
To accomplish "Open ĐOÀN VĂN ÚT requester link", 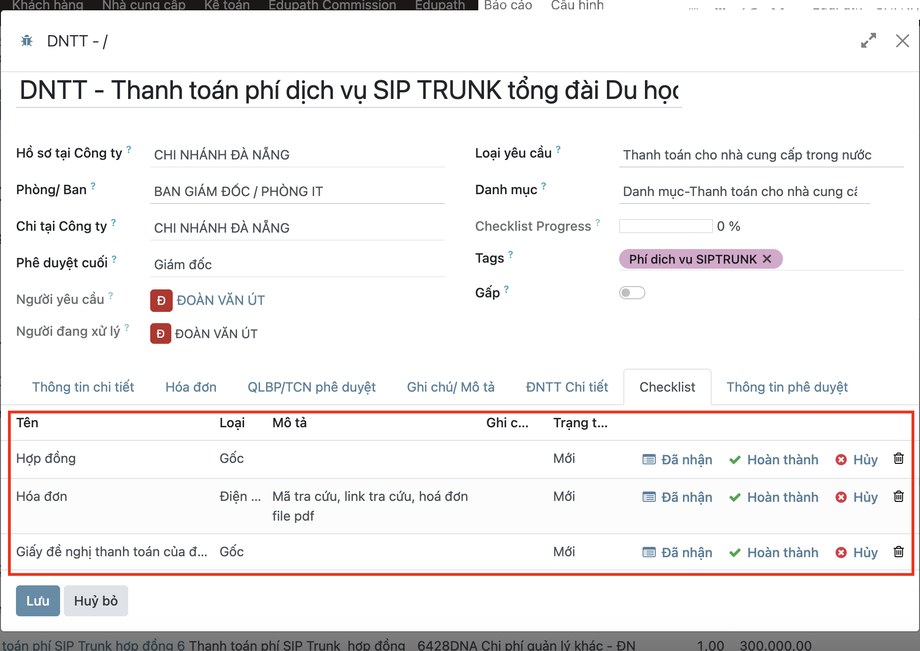I will [x=221, y=300].
